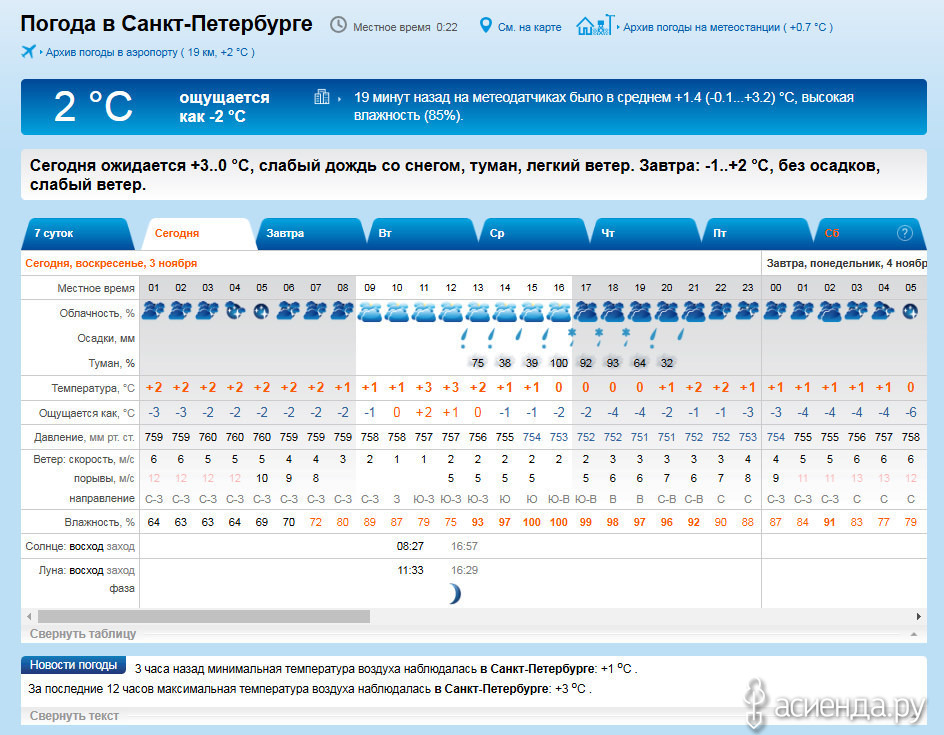Collapse the table via Свернуть таблицу
944x735 pixels.
point(82,633)
